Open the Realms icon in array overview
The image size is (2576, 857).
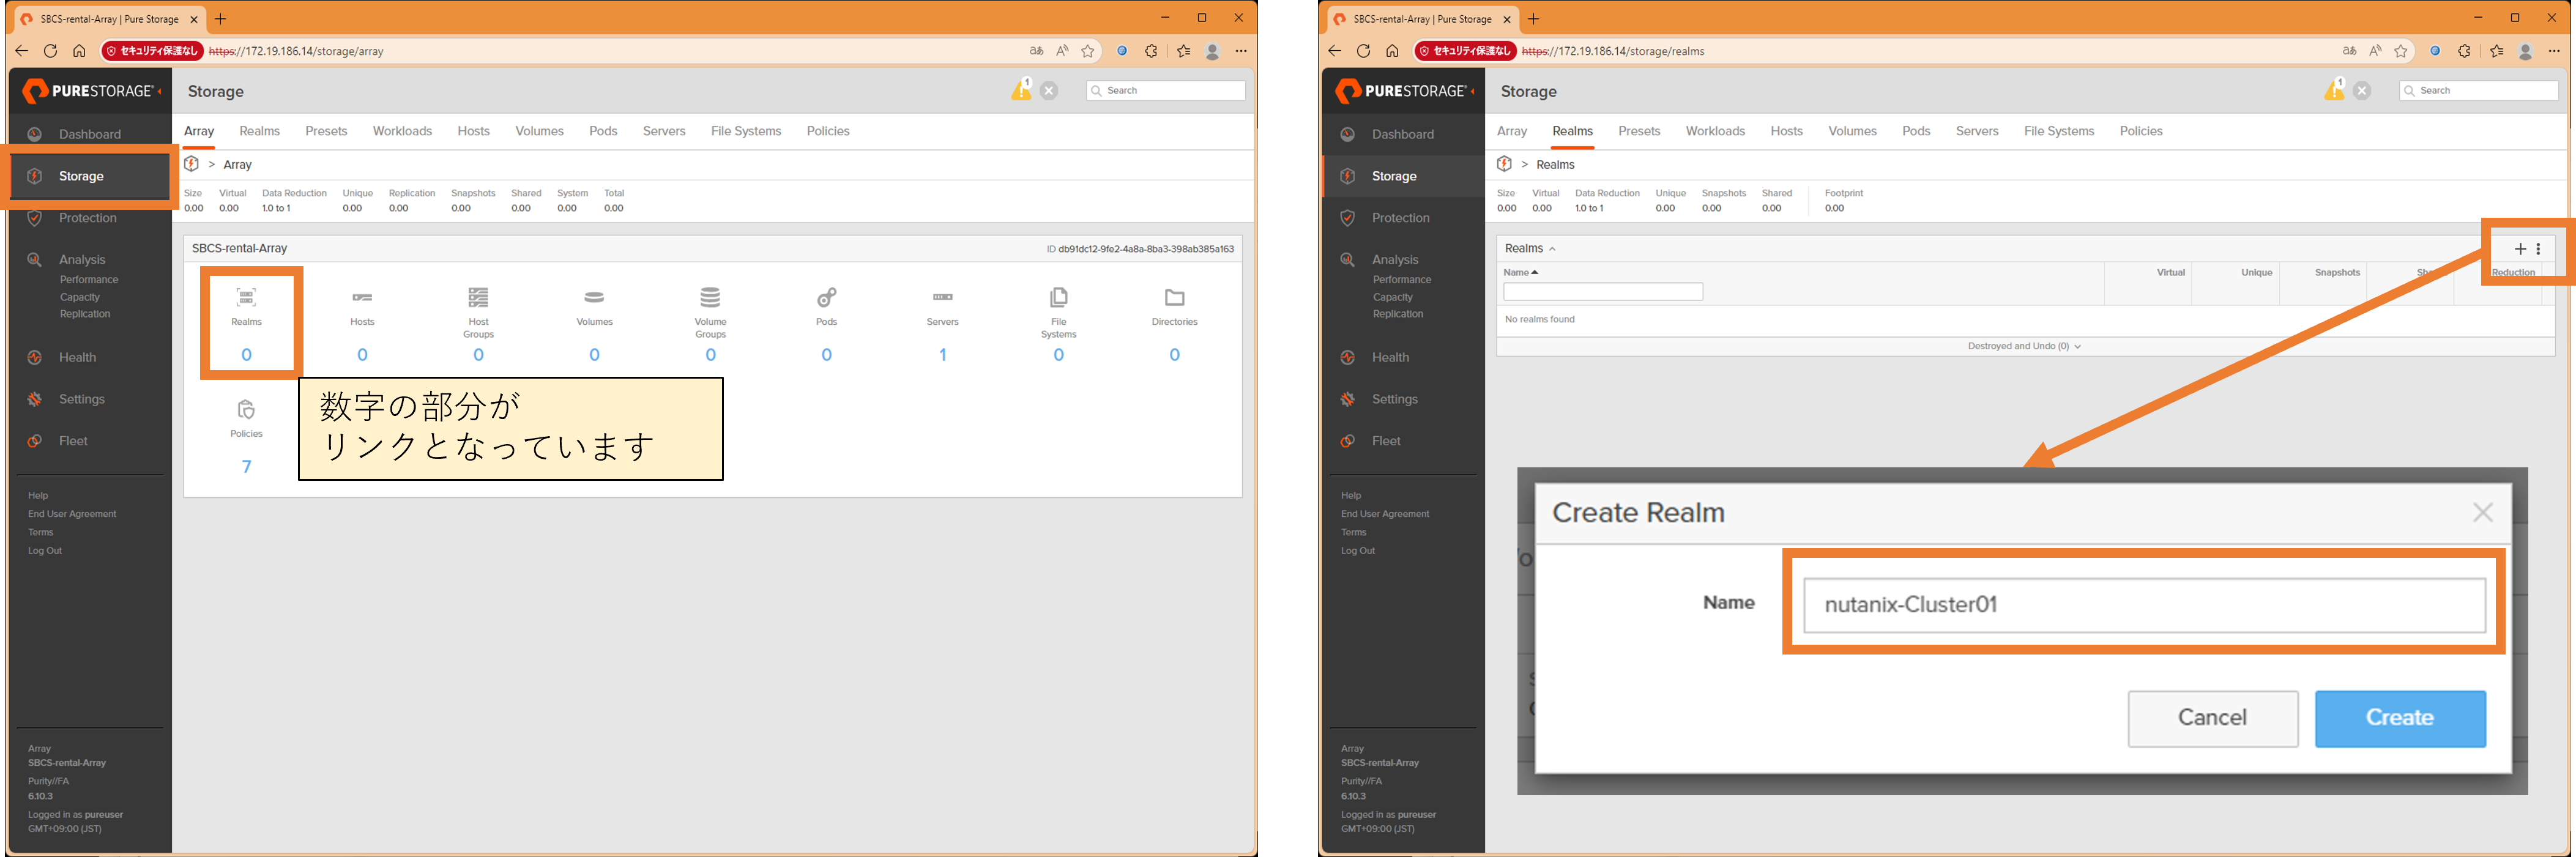tap(246, 297)
